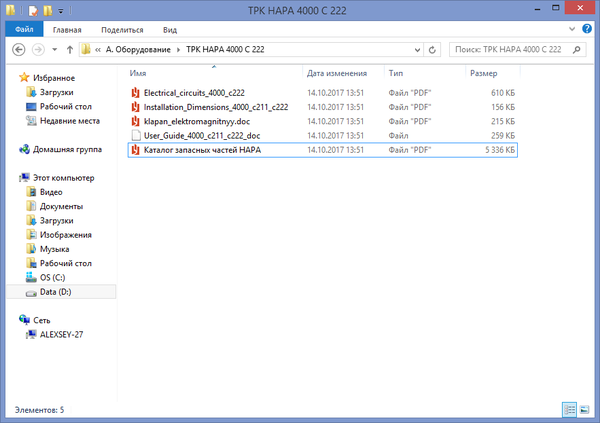Viewport: 600px width, 423px height.
Task: Click the 610 КБ size value
Action: click(x=503, y=93)
